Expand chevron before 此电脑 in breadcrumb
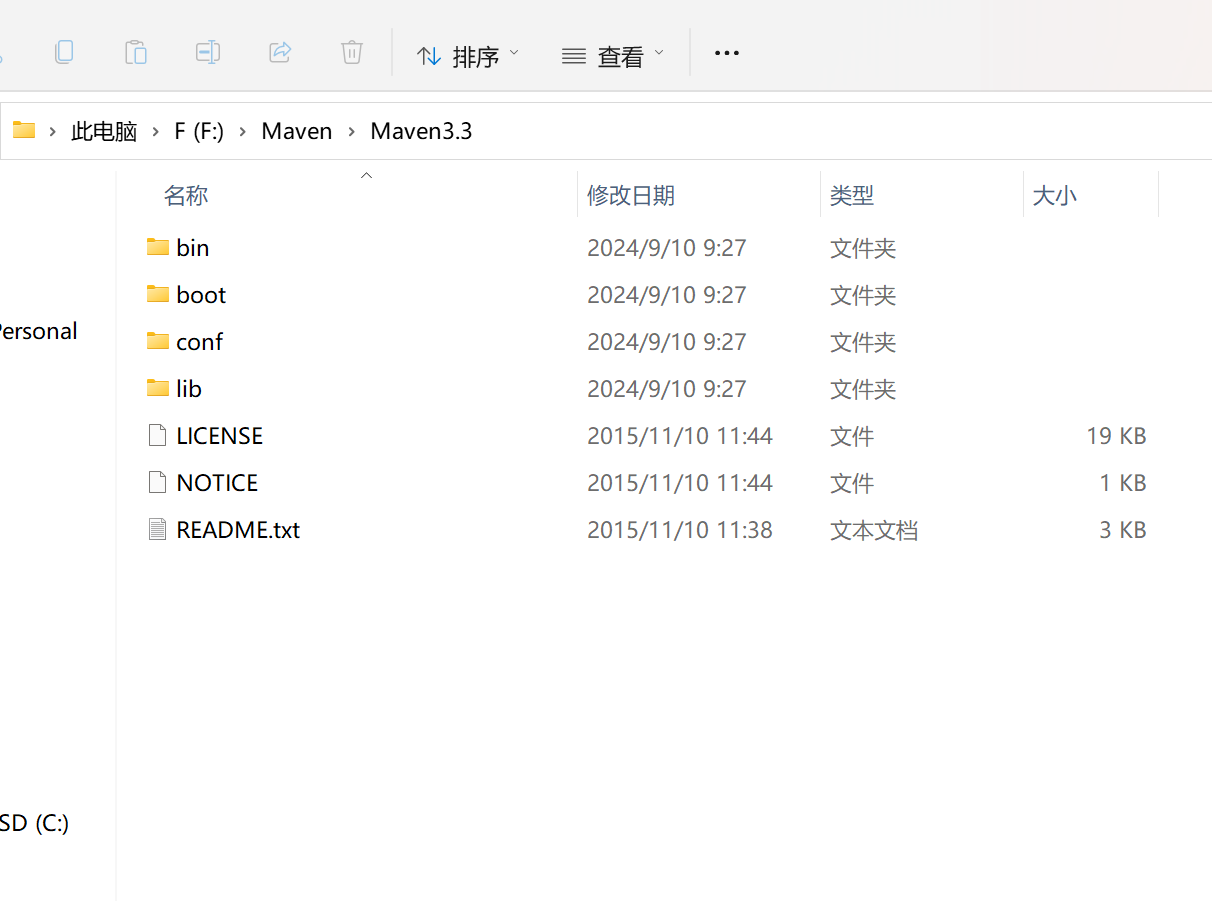Screen dimensions: 1212x901 pos(53,131)
